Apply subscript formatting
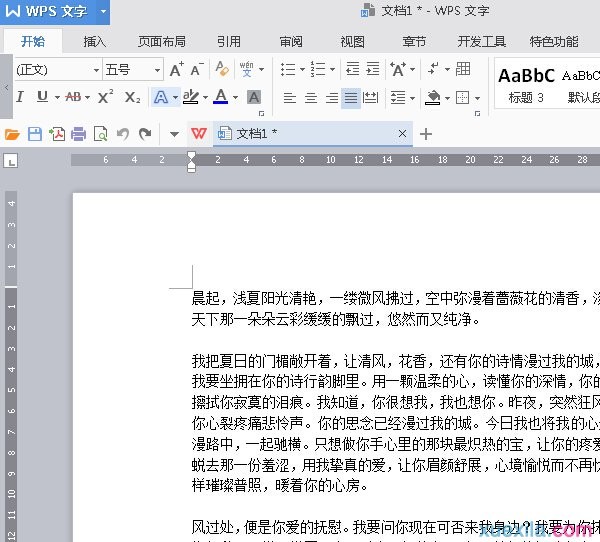Screen dimensions: 600x542 point(132,97)
